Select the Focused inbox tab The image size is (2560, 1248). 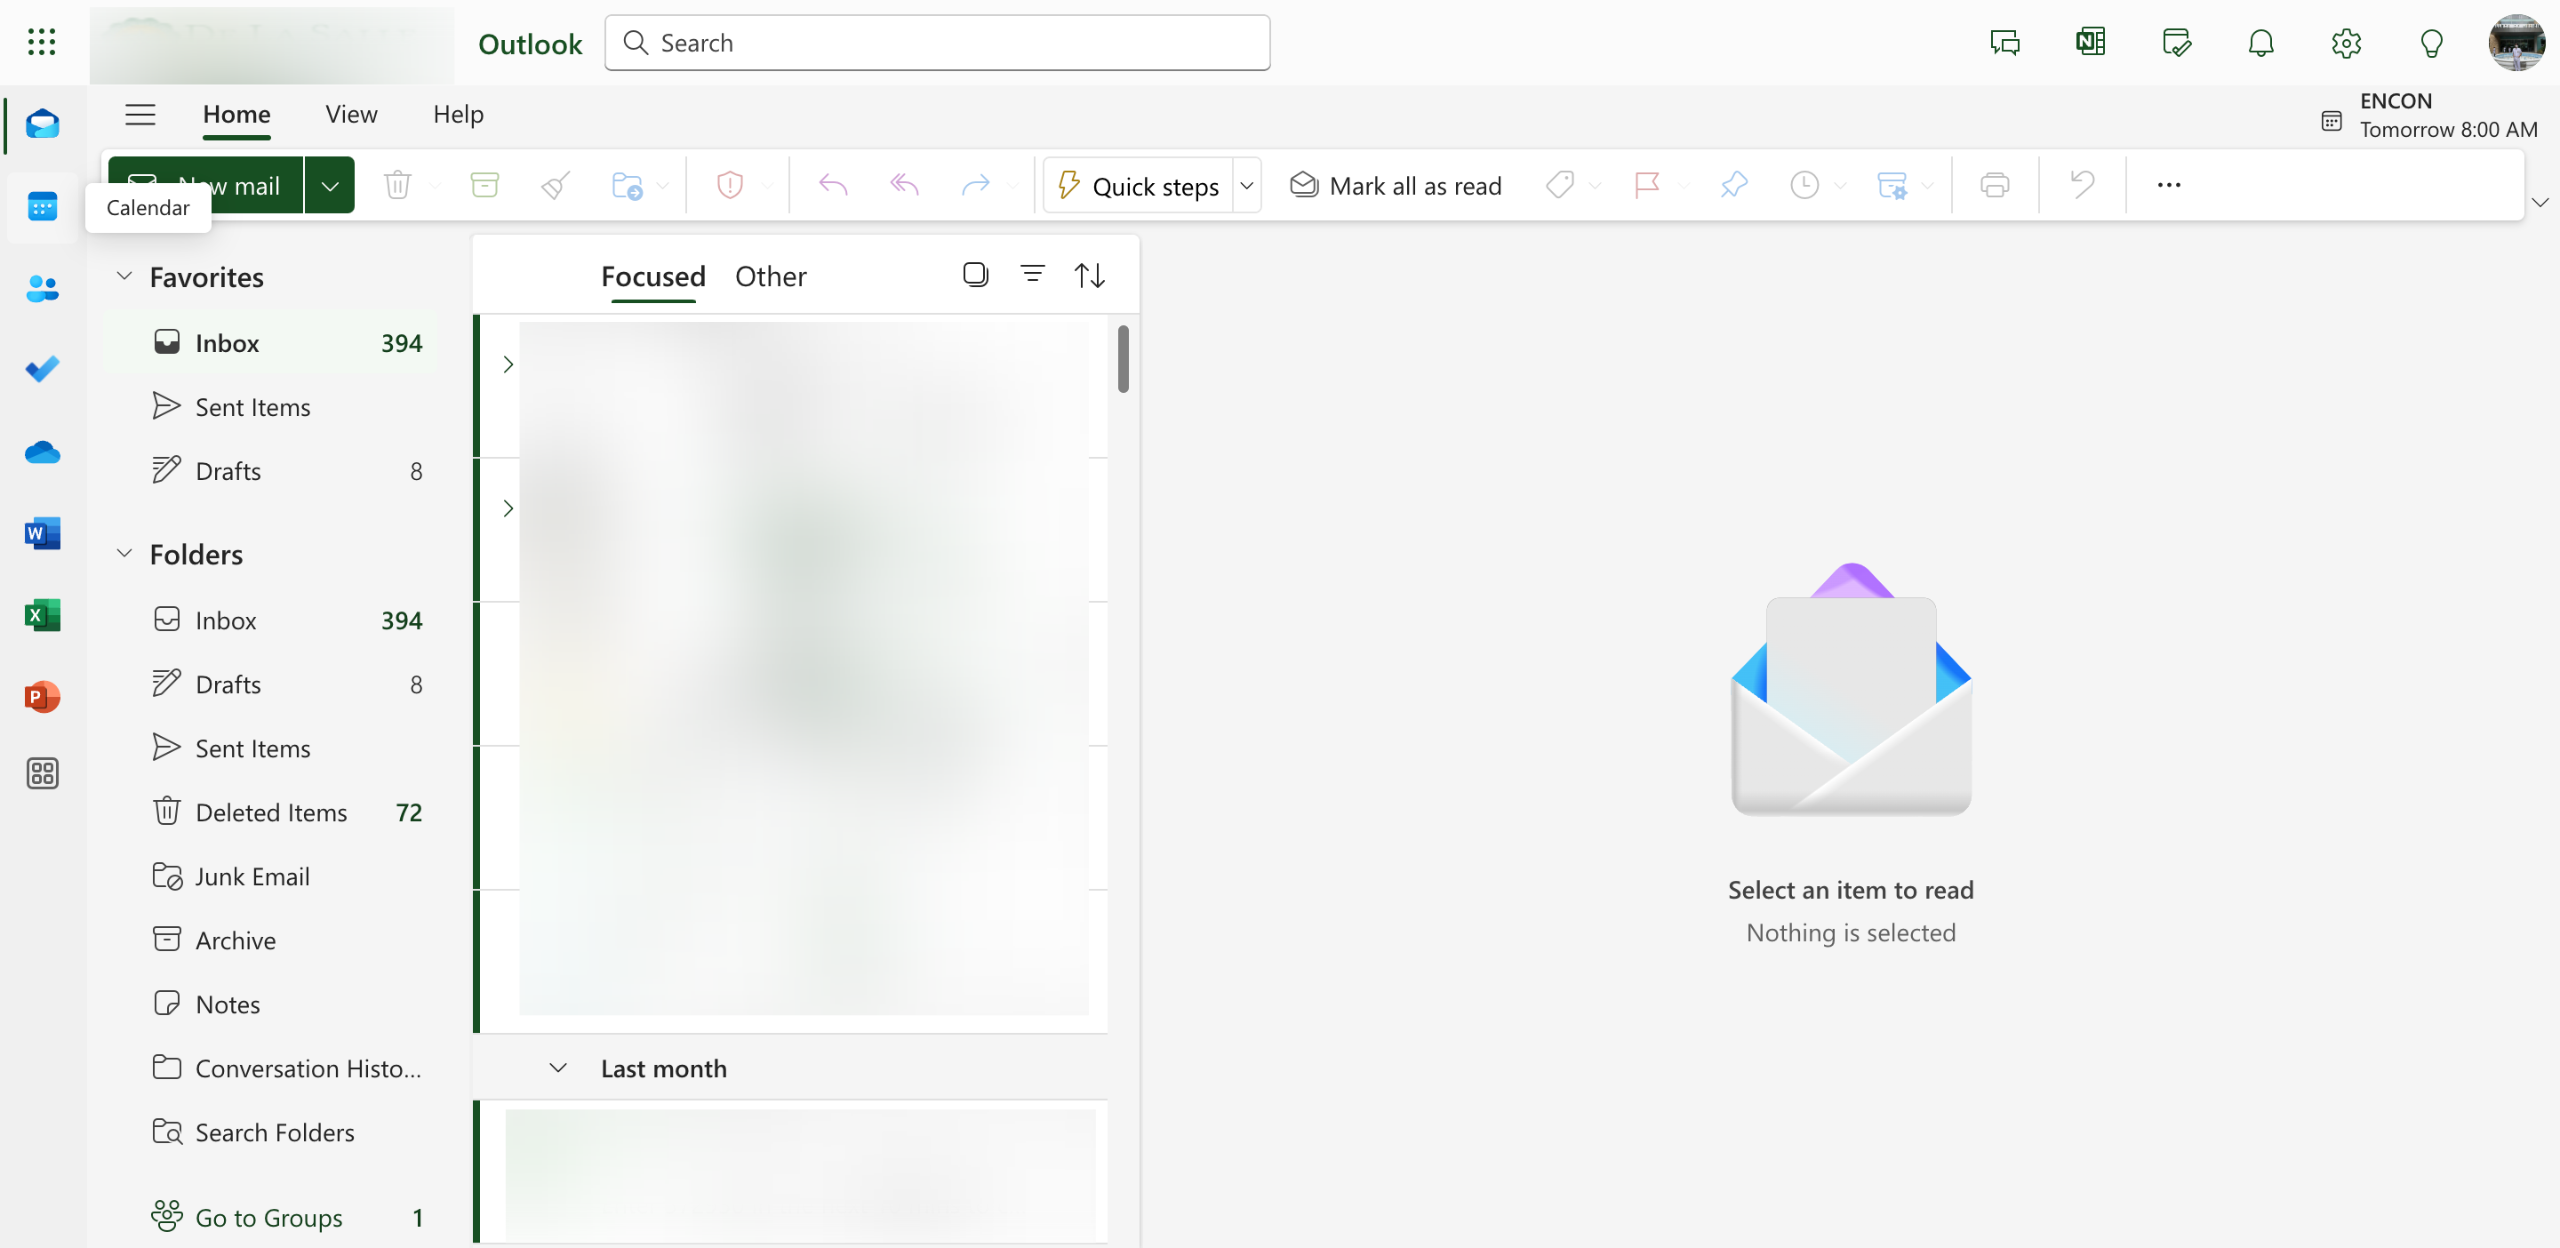(x=653, y=276)
